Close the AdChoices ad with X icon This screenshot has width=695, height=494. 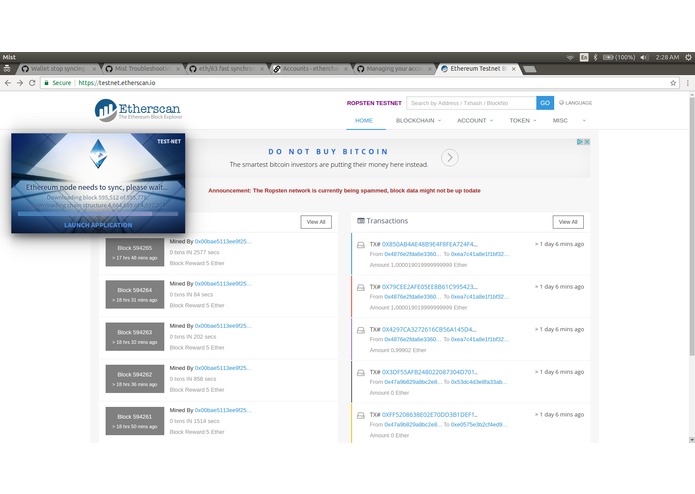click(587, 142)
